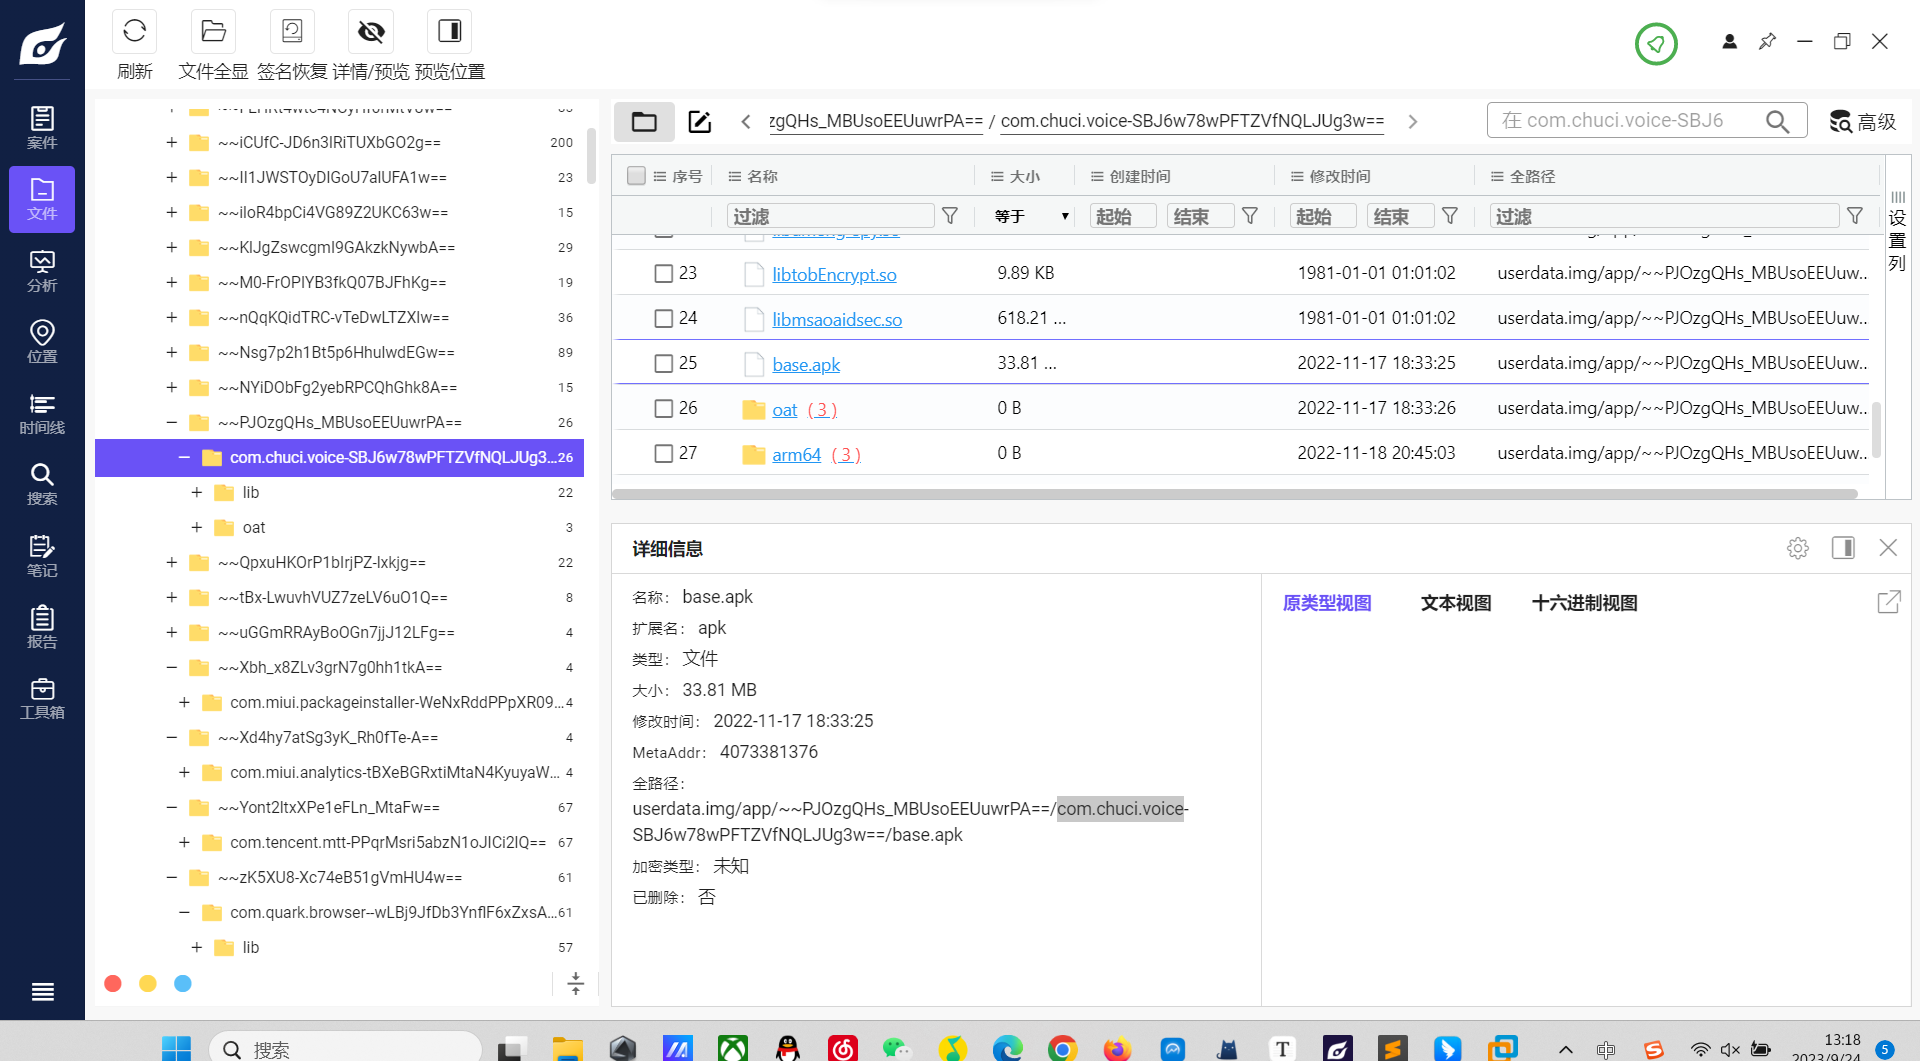Click the green circular badge icon
The height and width of the screenshot is (1061, 1920).
coord(1656,44)
